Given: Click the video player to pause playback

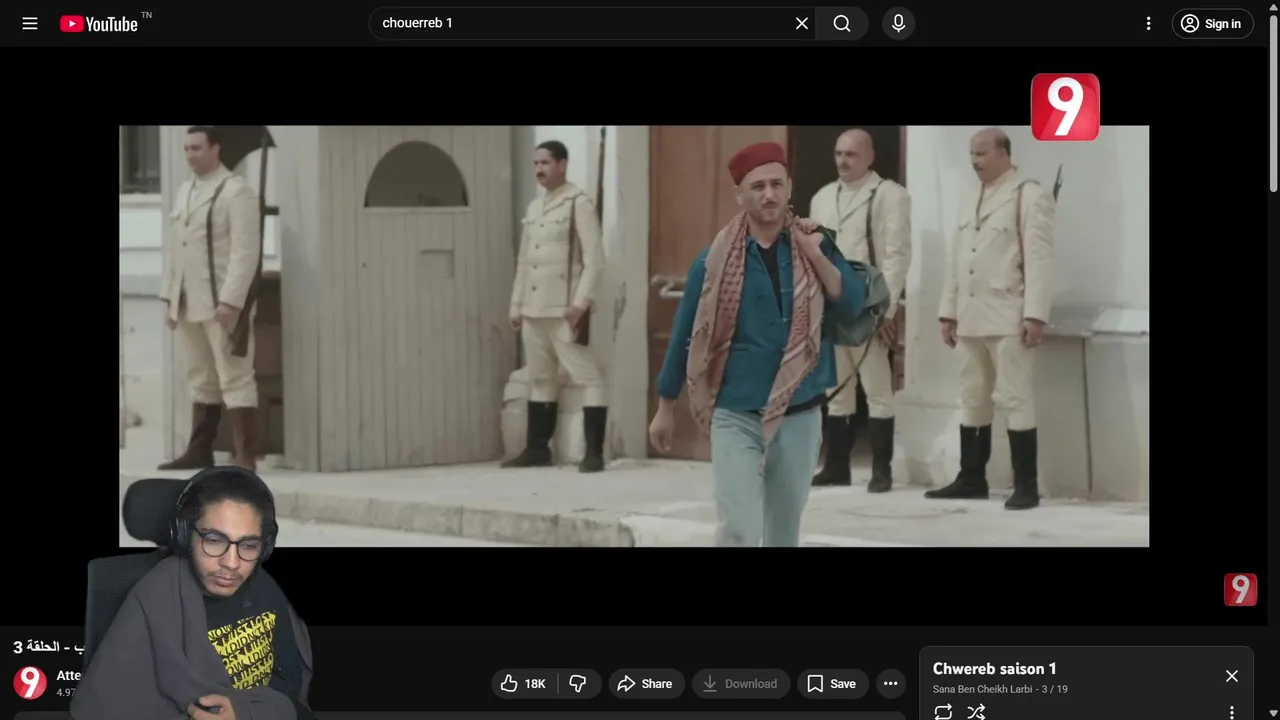Looking at the screenshot, I should click(634, 336).
